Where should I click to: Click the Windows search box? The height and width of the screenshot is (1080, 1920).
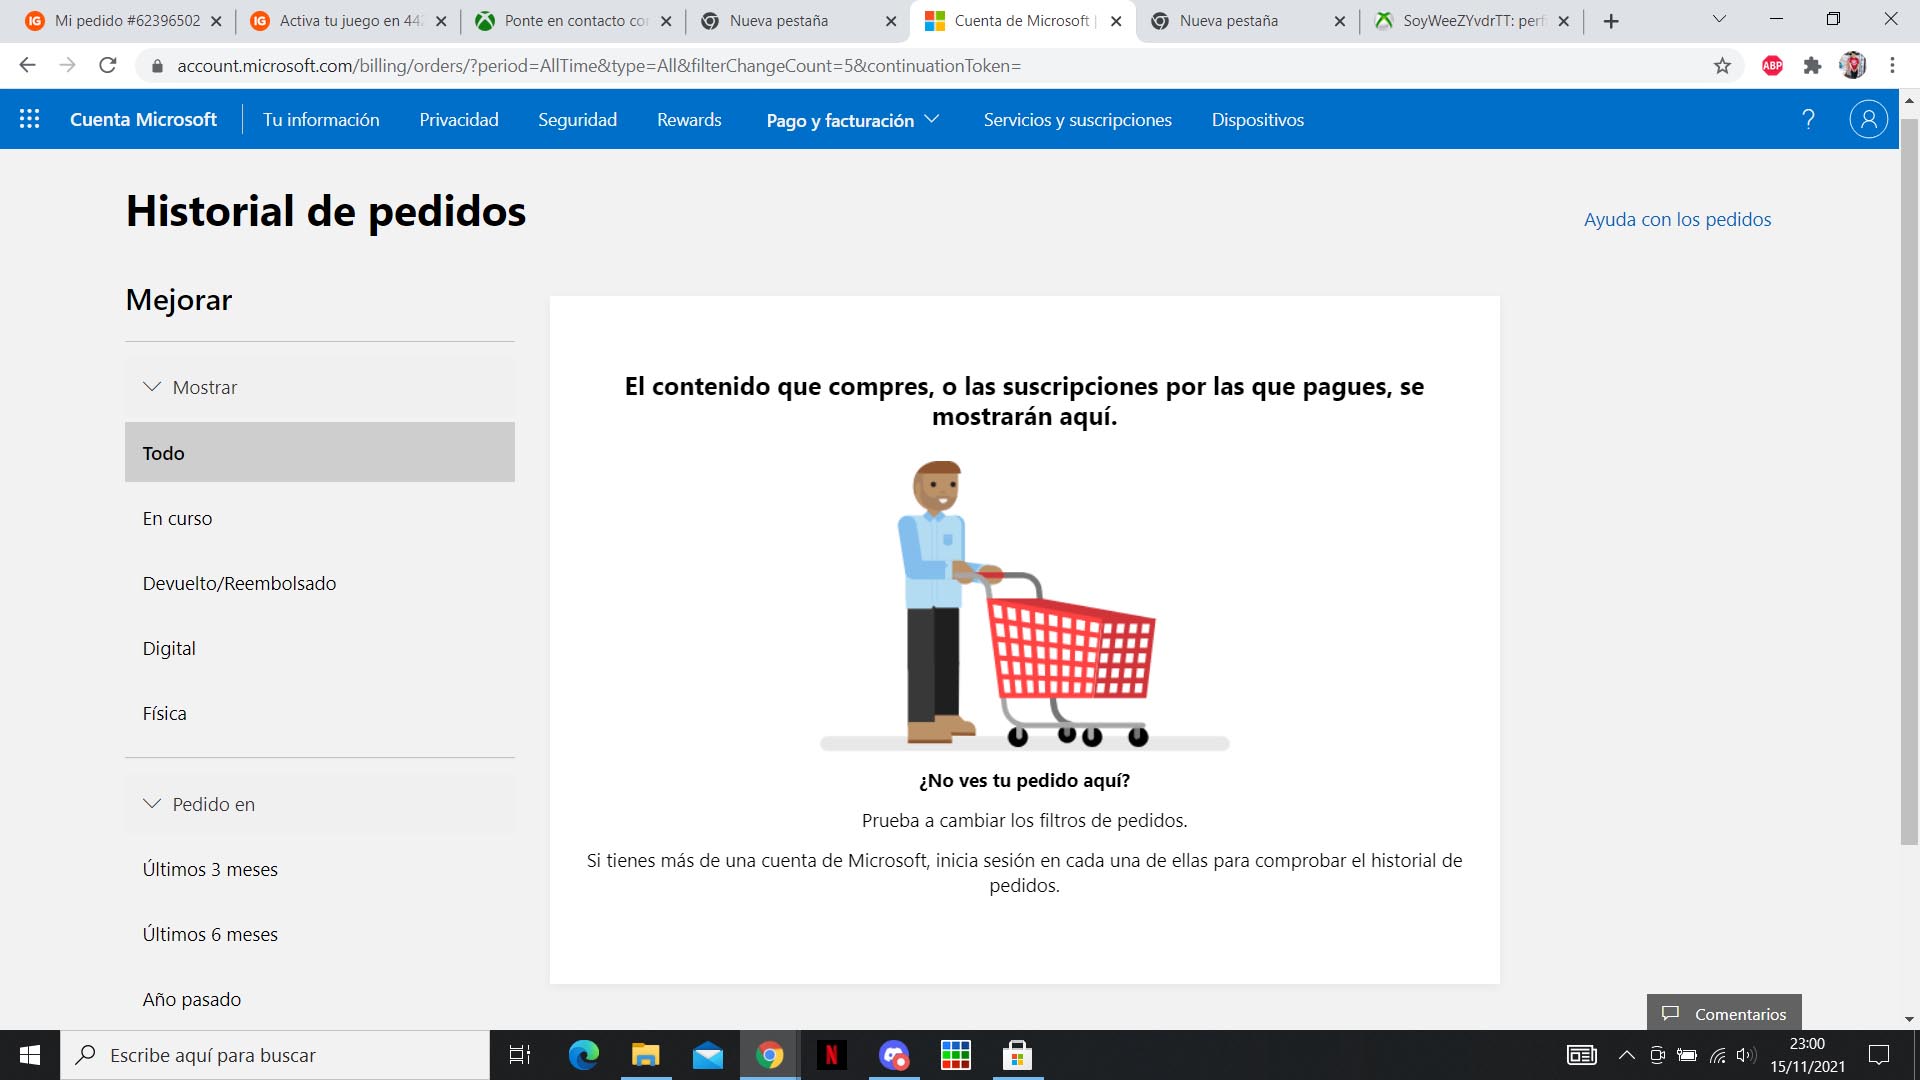click(275, 1055)
